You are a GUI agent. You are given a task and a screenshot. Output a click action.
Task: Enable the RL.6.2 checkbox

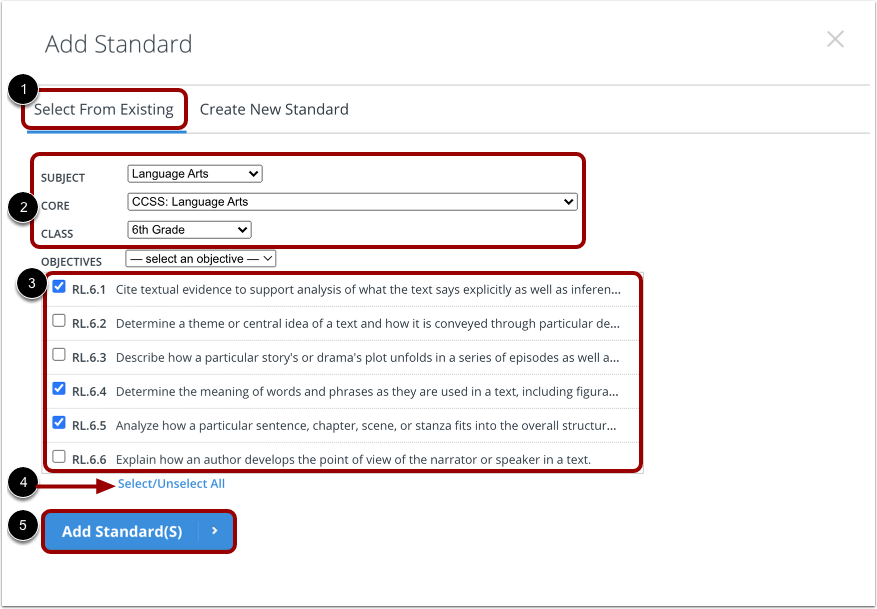tap(59, 320)
